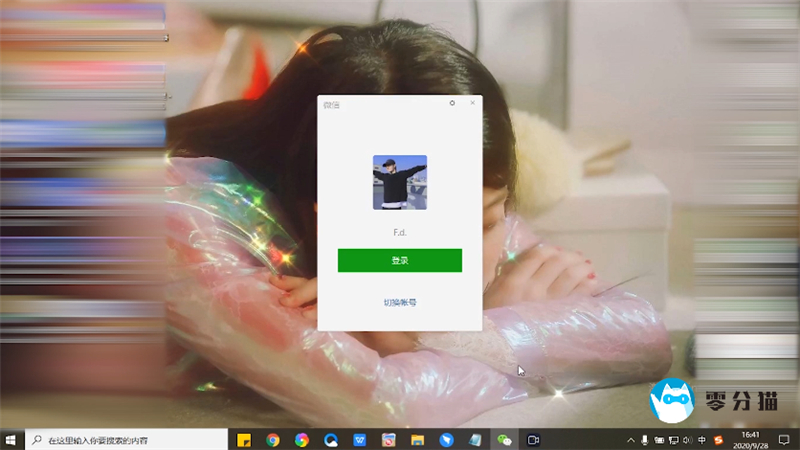This screenshot has height=450, width=800.
Task: Click the F.d. profile avatar picture
Action: tap(399, 182)
